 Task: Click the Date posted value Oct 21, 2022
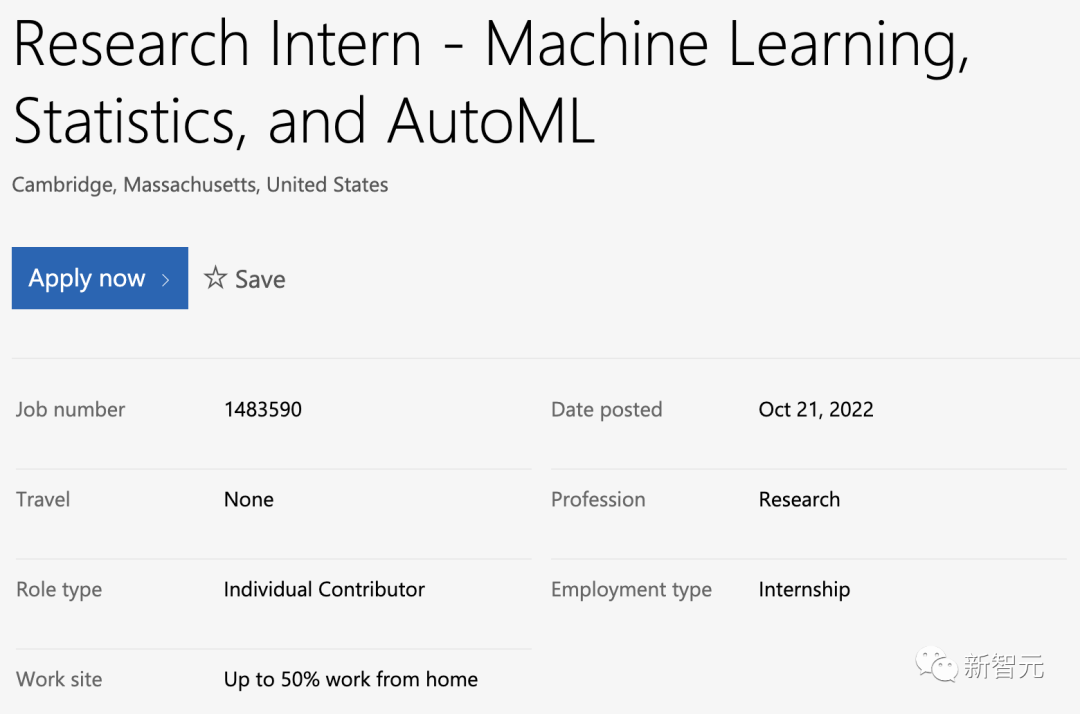(x=816, y=410)
